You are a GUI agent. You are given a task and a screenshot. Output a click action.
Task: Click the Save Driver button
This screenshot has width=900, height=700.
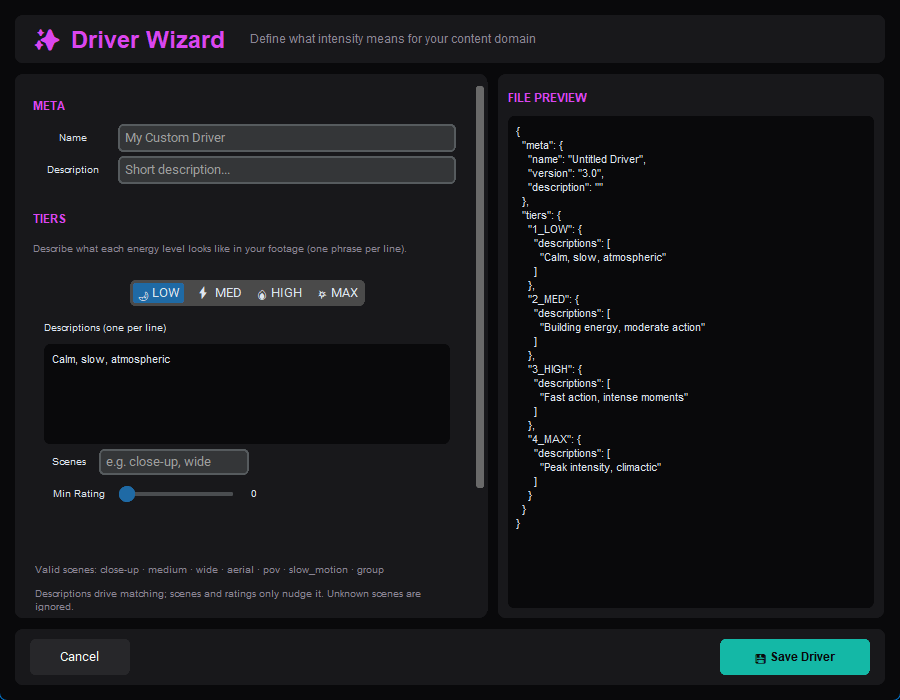pos(794,656)
